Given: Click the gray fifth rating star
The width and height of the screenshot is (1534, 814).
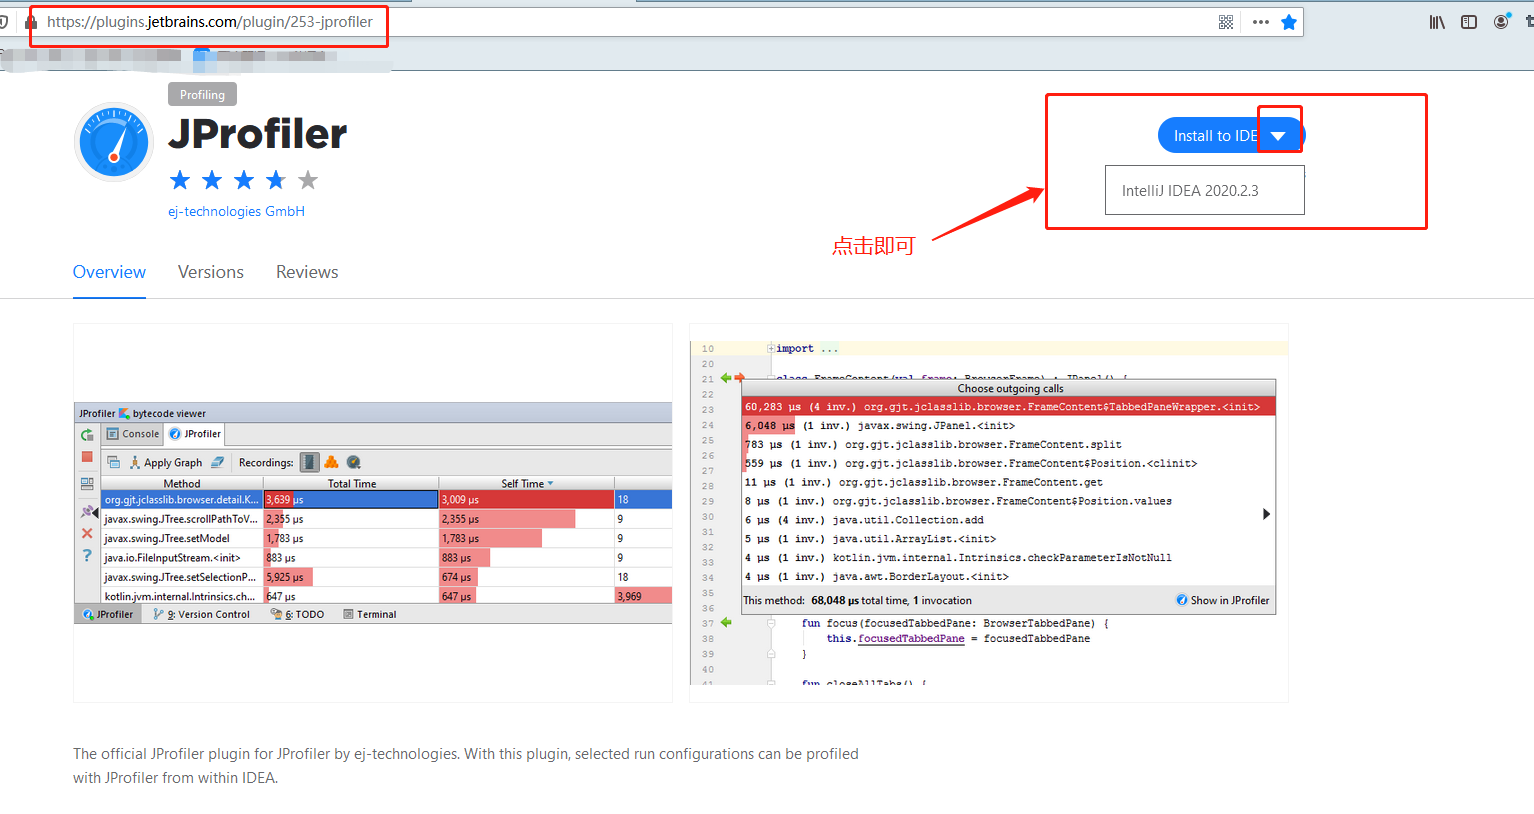Looking at the screenshot, I should coord(308,180).
